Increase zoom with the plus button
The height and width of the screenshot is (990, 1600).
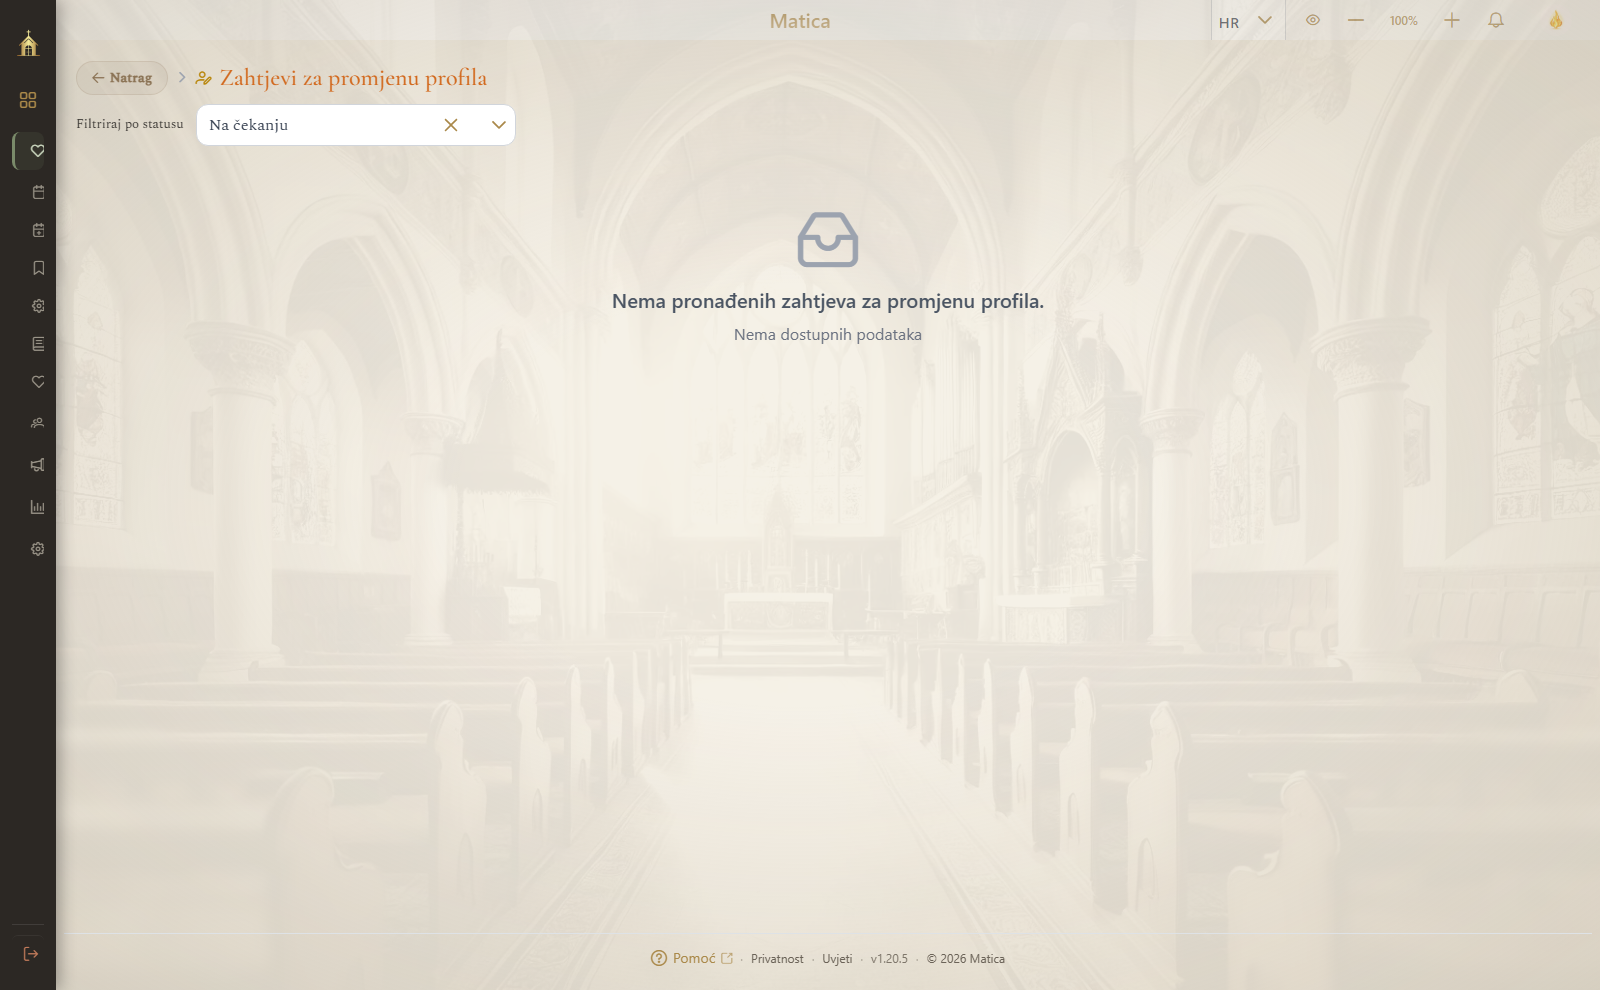pyautogui.click(x=1452, y=20)
